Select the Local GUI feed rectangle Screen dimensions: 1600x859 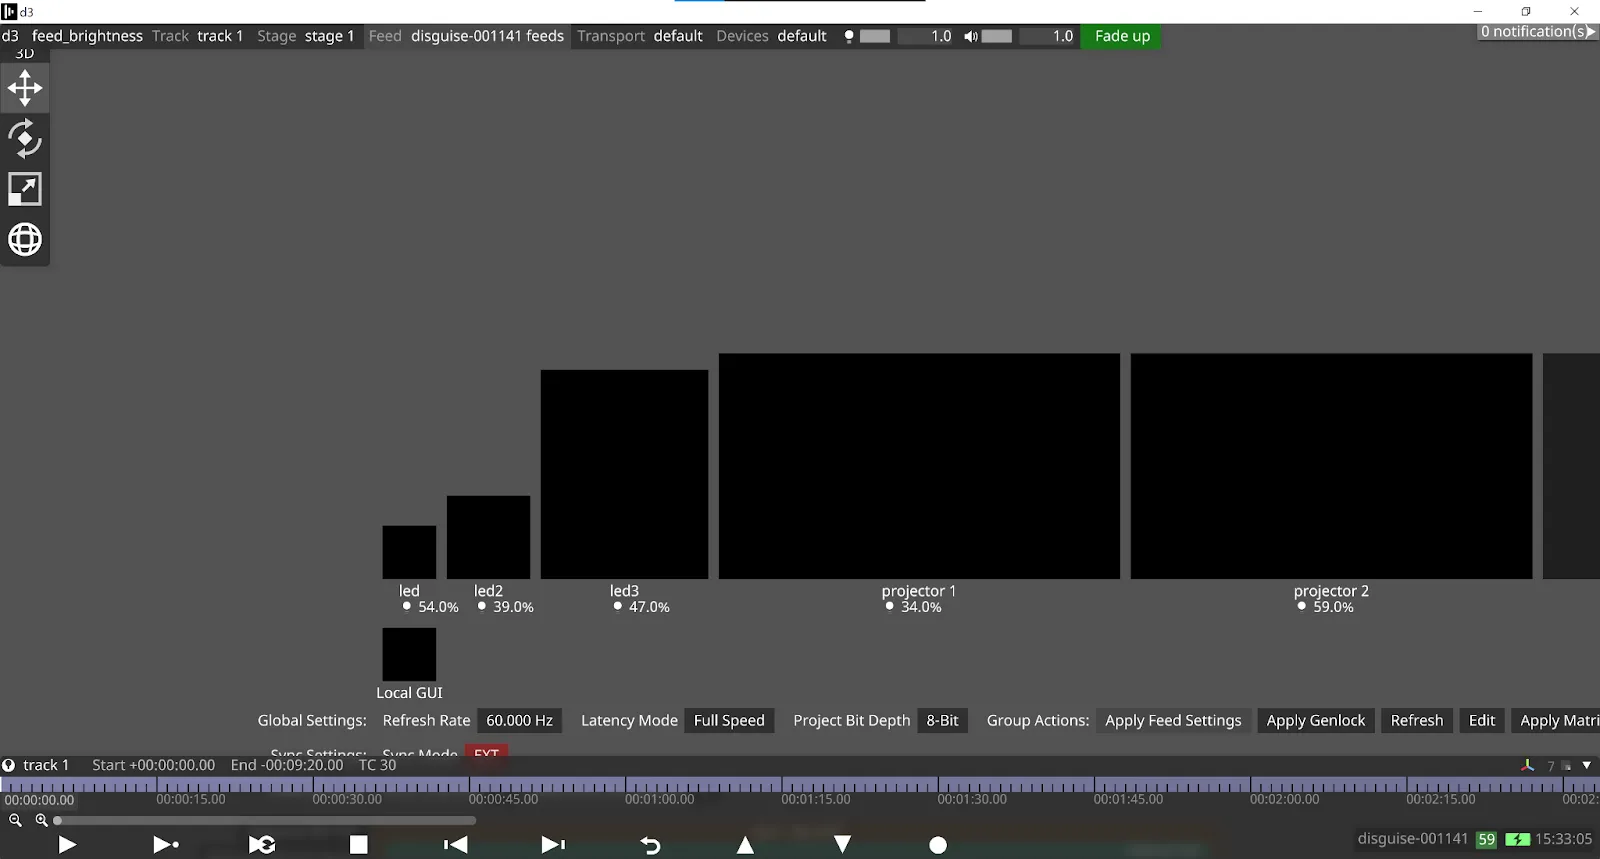pos(409,654)
